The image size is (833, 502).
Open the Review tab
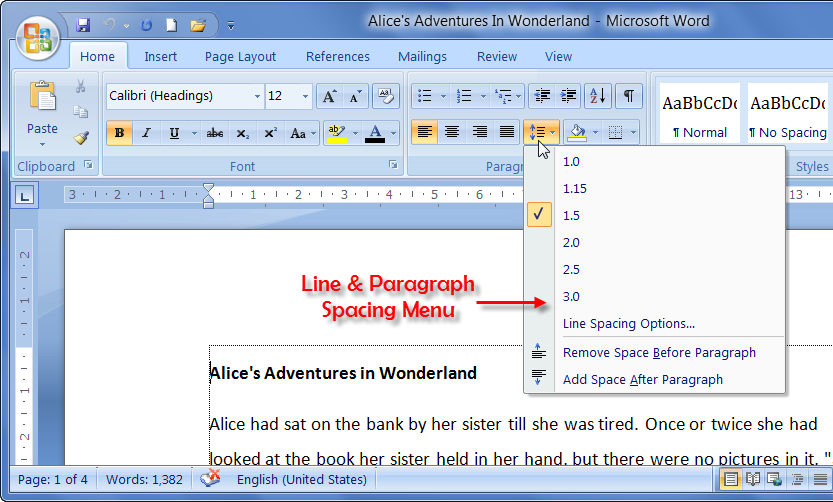tap(497, 56)
